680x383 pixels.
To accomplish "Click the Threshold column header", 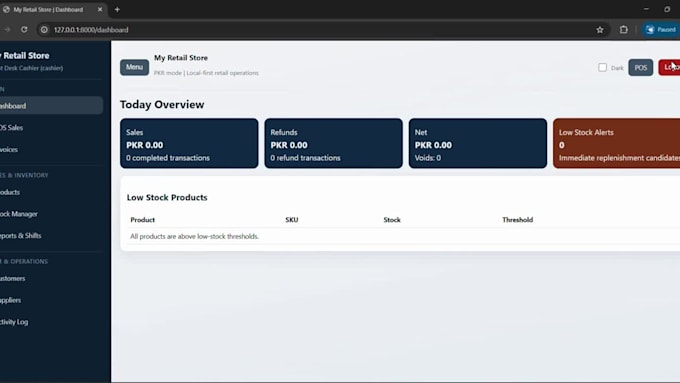I will (517, 219).
